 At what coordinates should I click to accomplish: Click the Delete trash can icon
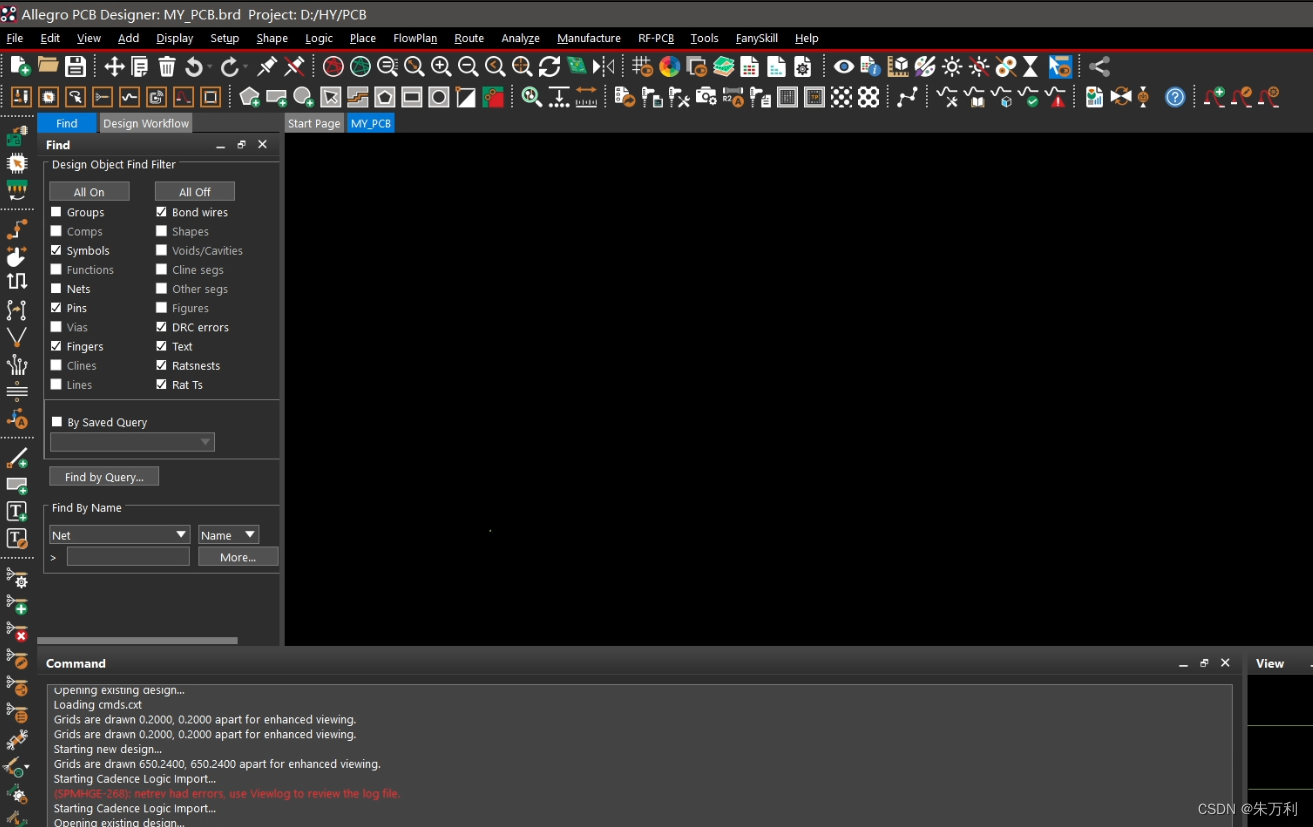coord(167,67)
